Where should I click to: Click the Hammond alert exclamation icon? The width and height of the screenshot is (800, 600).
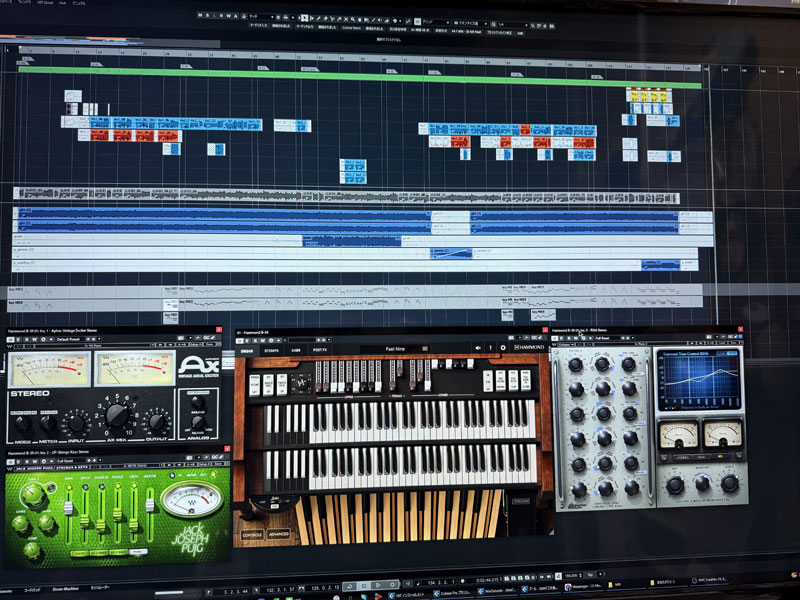[491, 348]
